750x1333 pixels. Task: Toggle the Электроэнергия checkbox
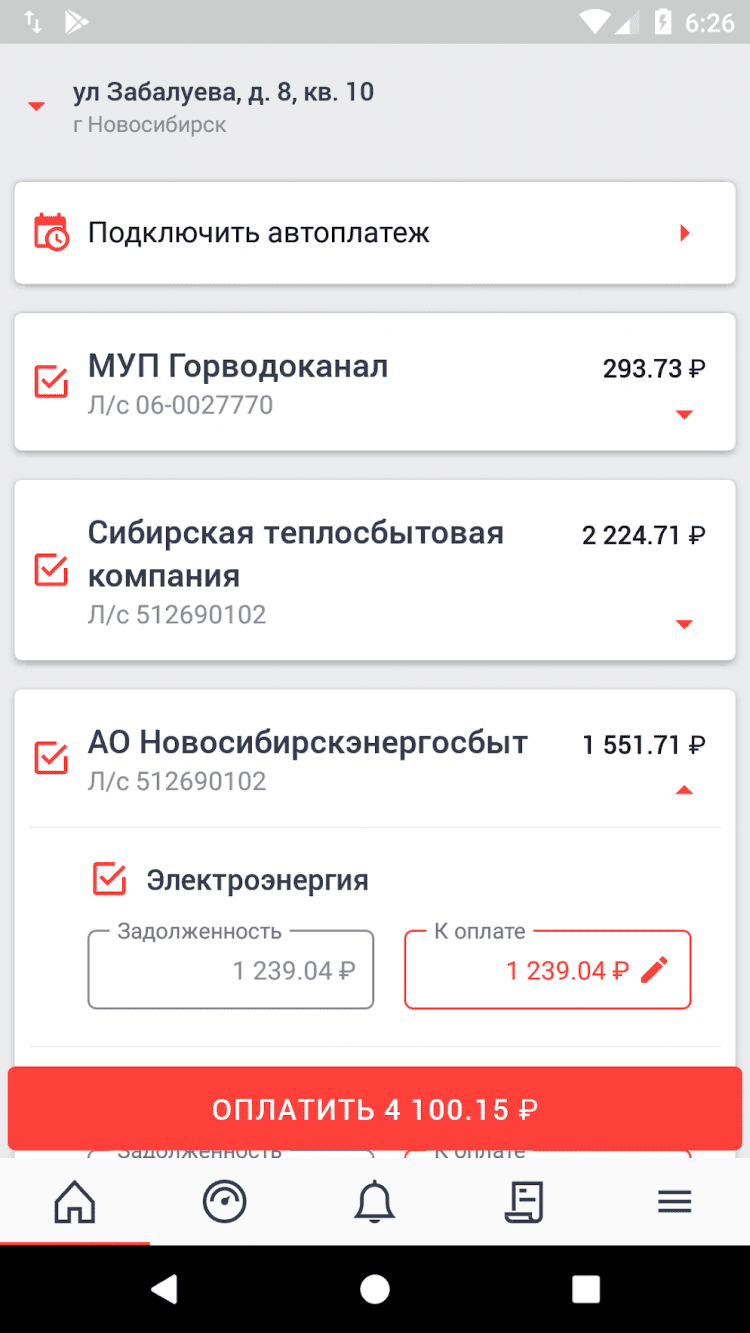point(109,879)
